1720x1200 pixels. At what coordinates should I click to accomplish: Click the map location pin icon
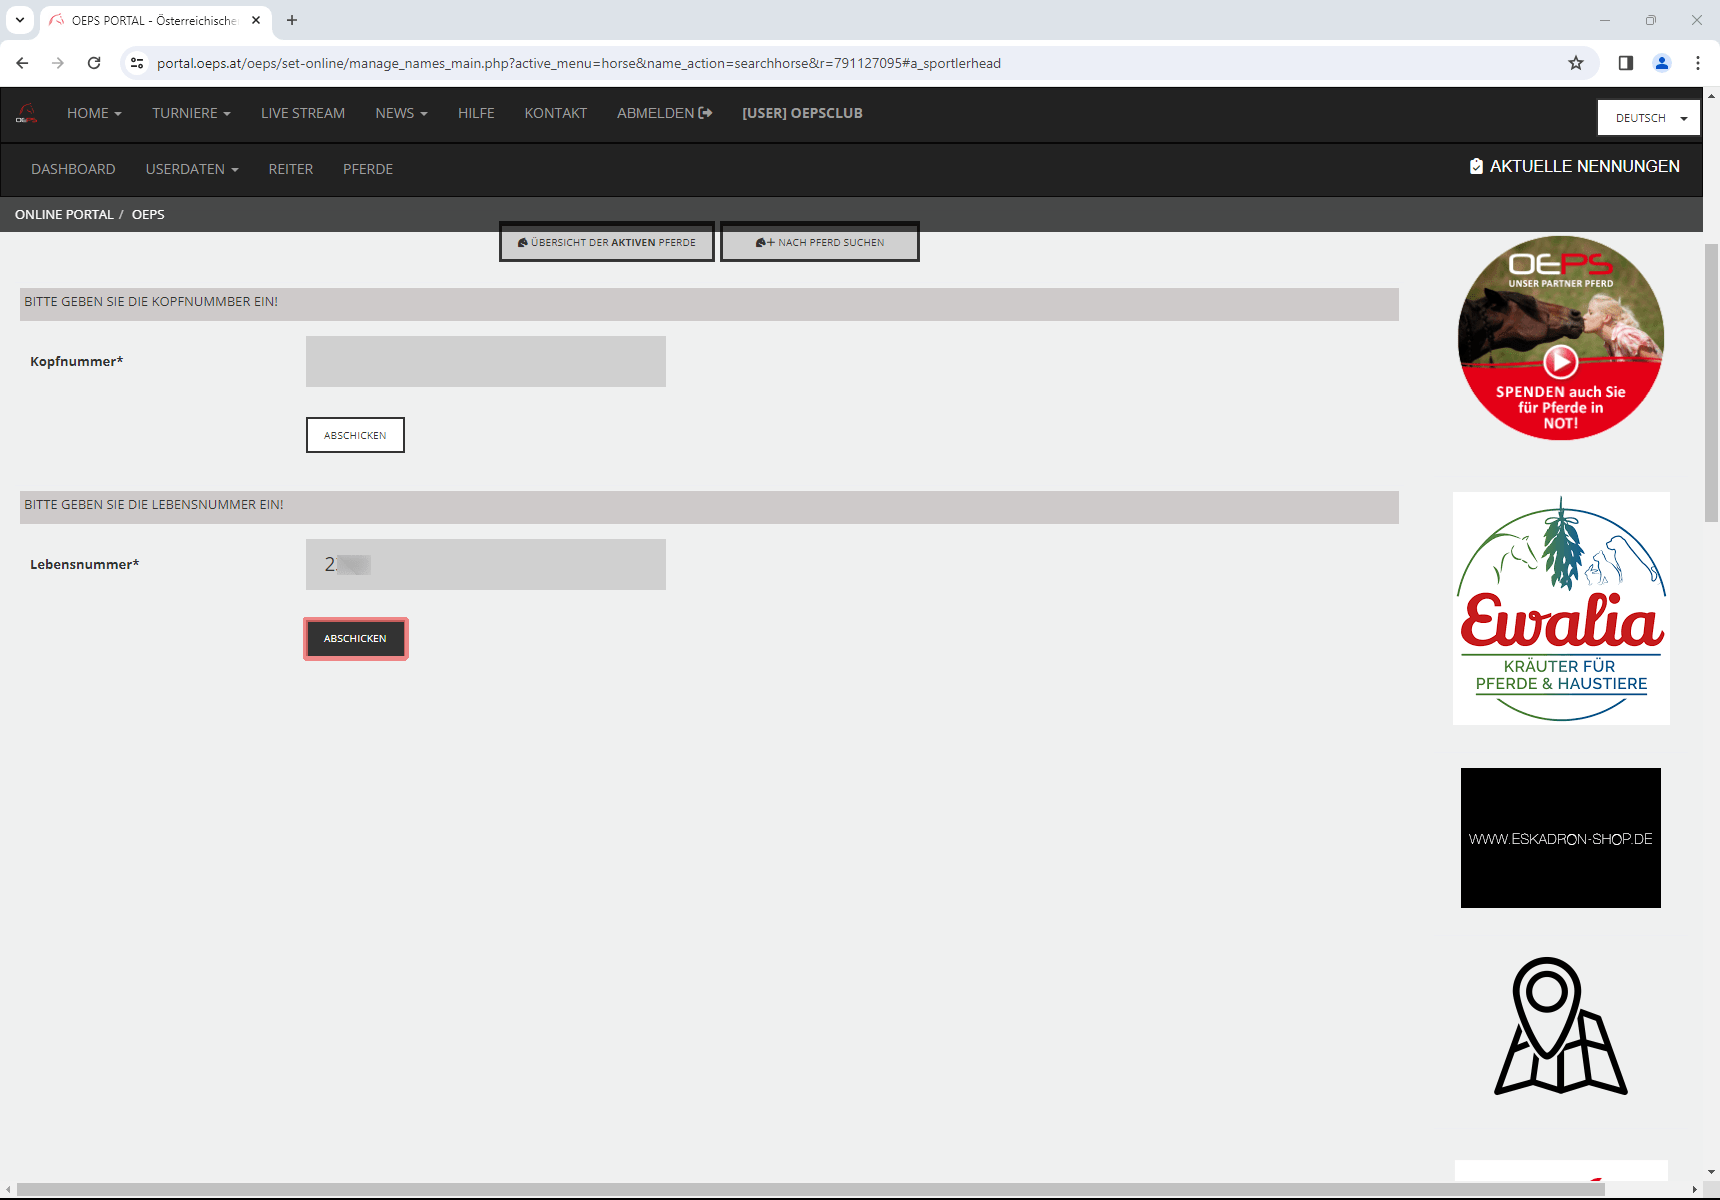tap(1560, 1027)
